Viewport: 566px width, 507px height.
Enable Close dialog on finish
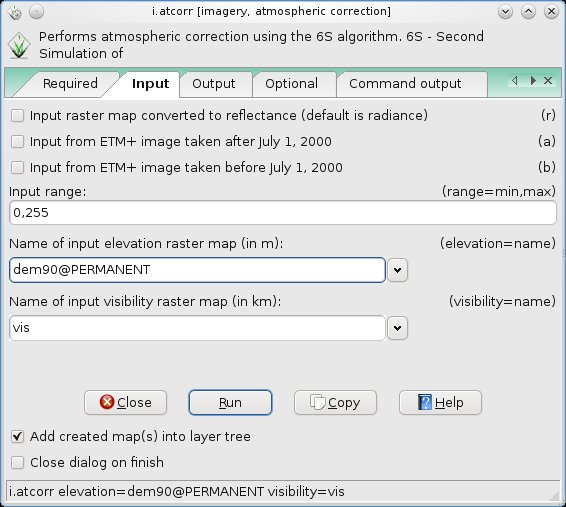17,463
